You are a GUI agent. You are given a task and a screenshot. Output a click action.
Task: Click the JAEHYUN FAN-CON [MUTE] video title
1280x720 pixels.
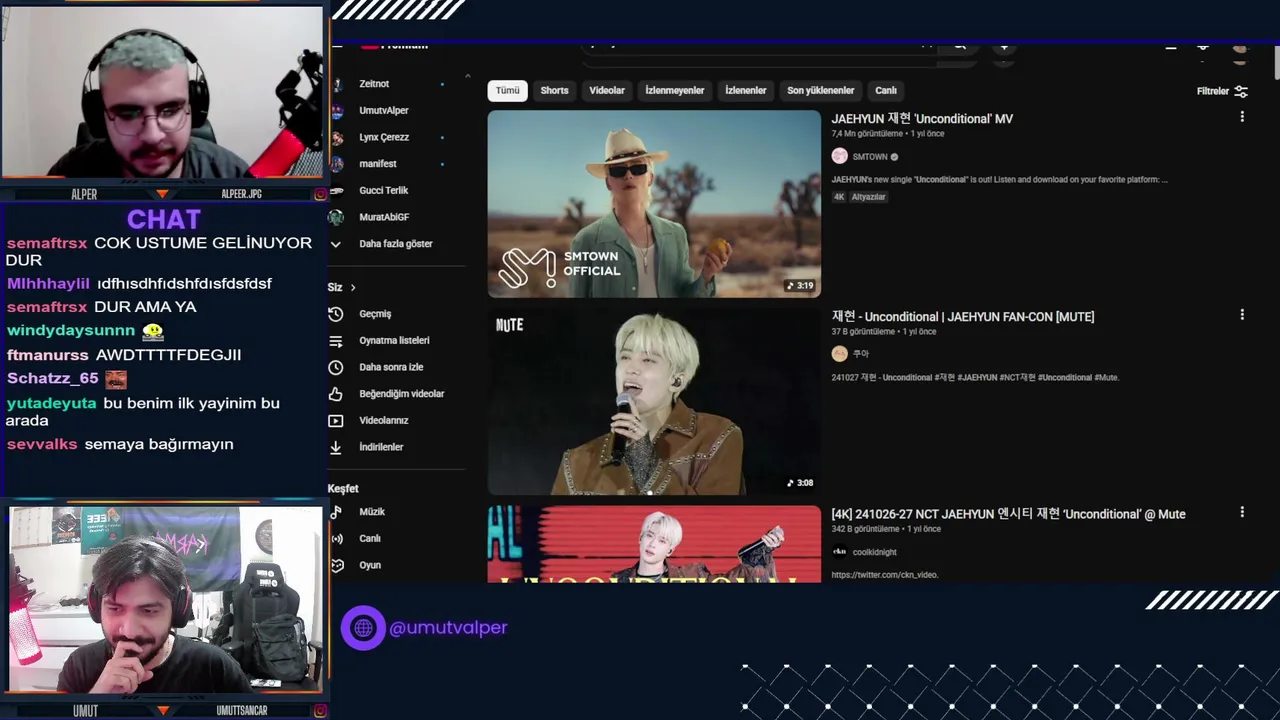(x=963, y=317)
